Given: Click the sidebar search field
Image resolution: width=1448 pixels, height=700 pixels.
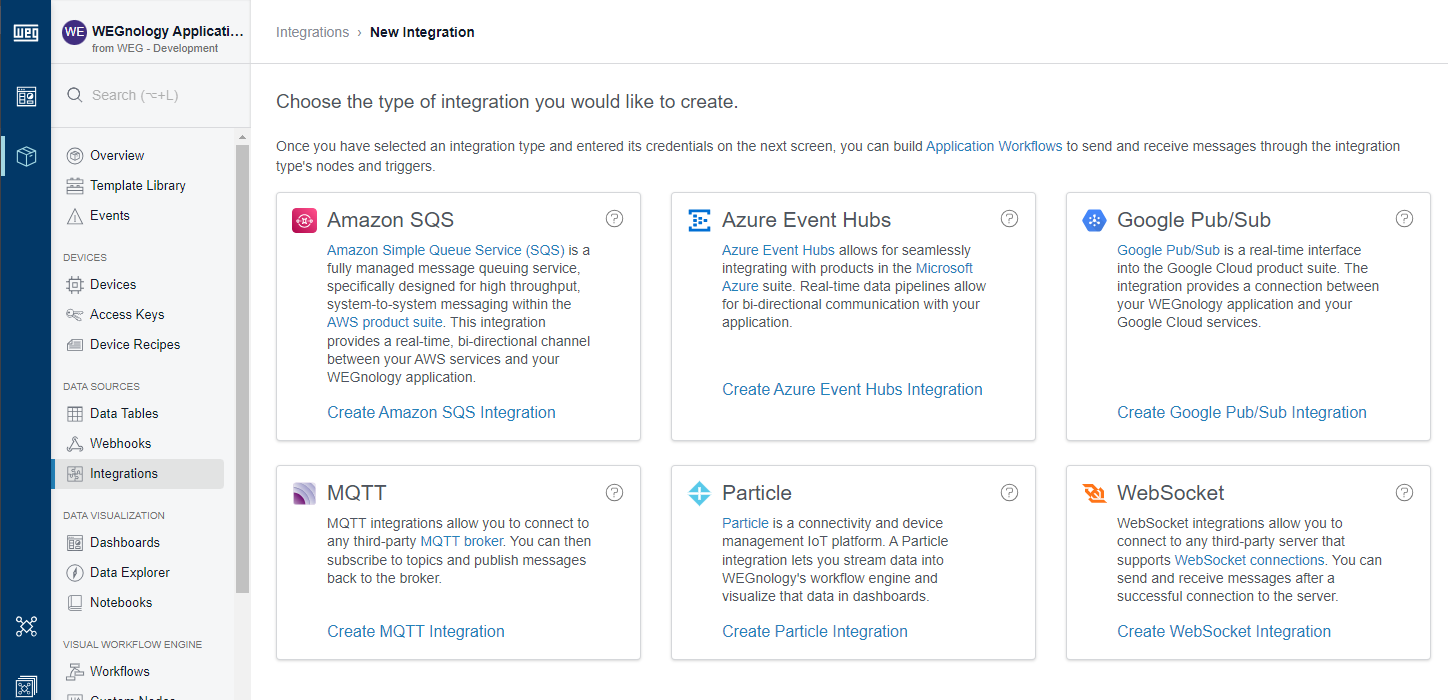Looking at the screenshot, I should click(x=151, y=95).
